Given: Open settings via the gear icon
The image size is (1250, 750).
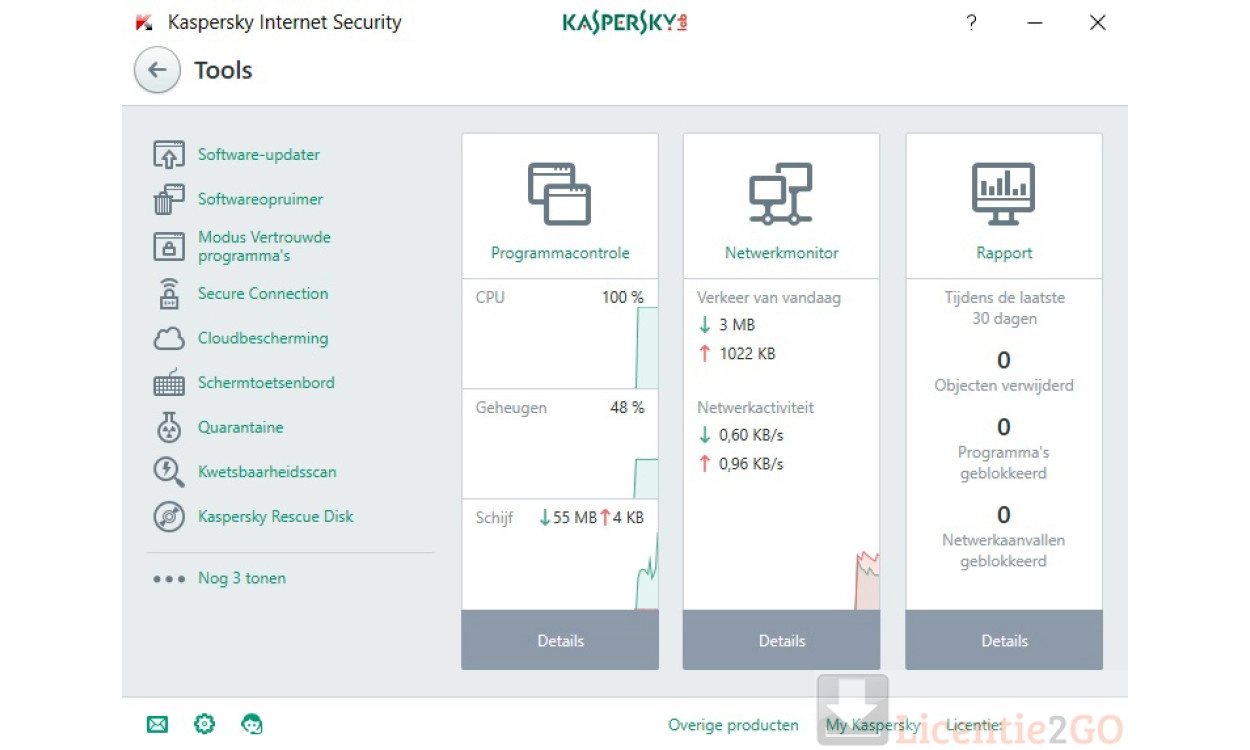Looking at the screenshot, I should point(204,724).
